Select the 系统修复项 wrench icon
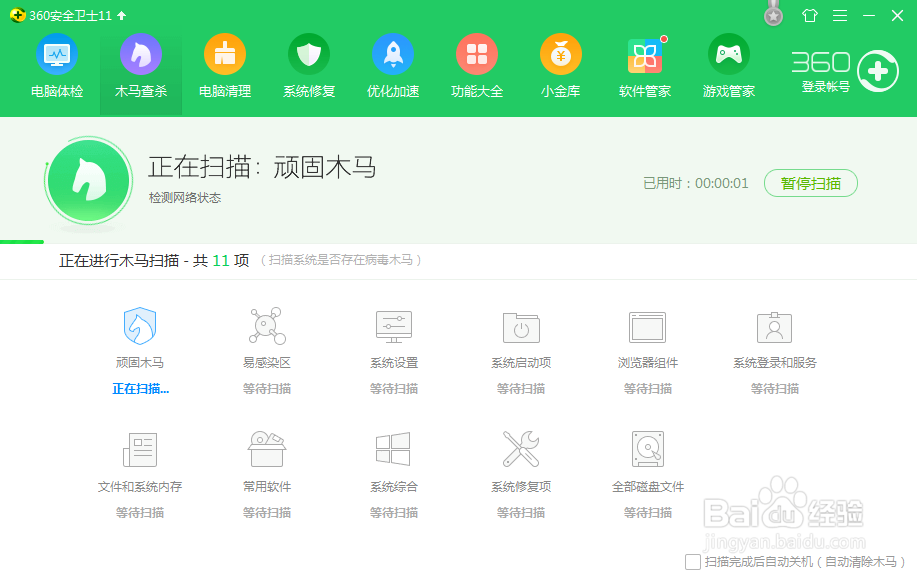The height and width of the screenshot is (574, 917). [x=521, y=449]
